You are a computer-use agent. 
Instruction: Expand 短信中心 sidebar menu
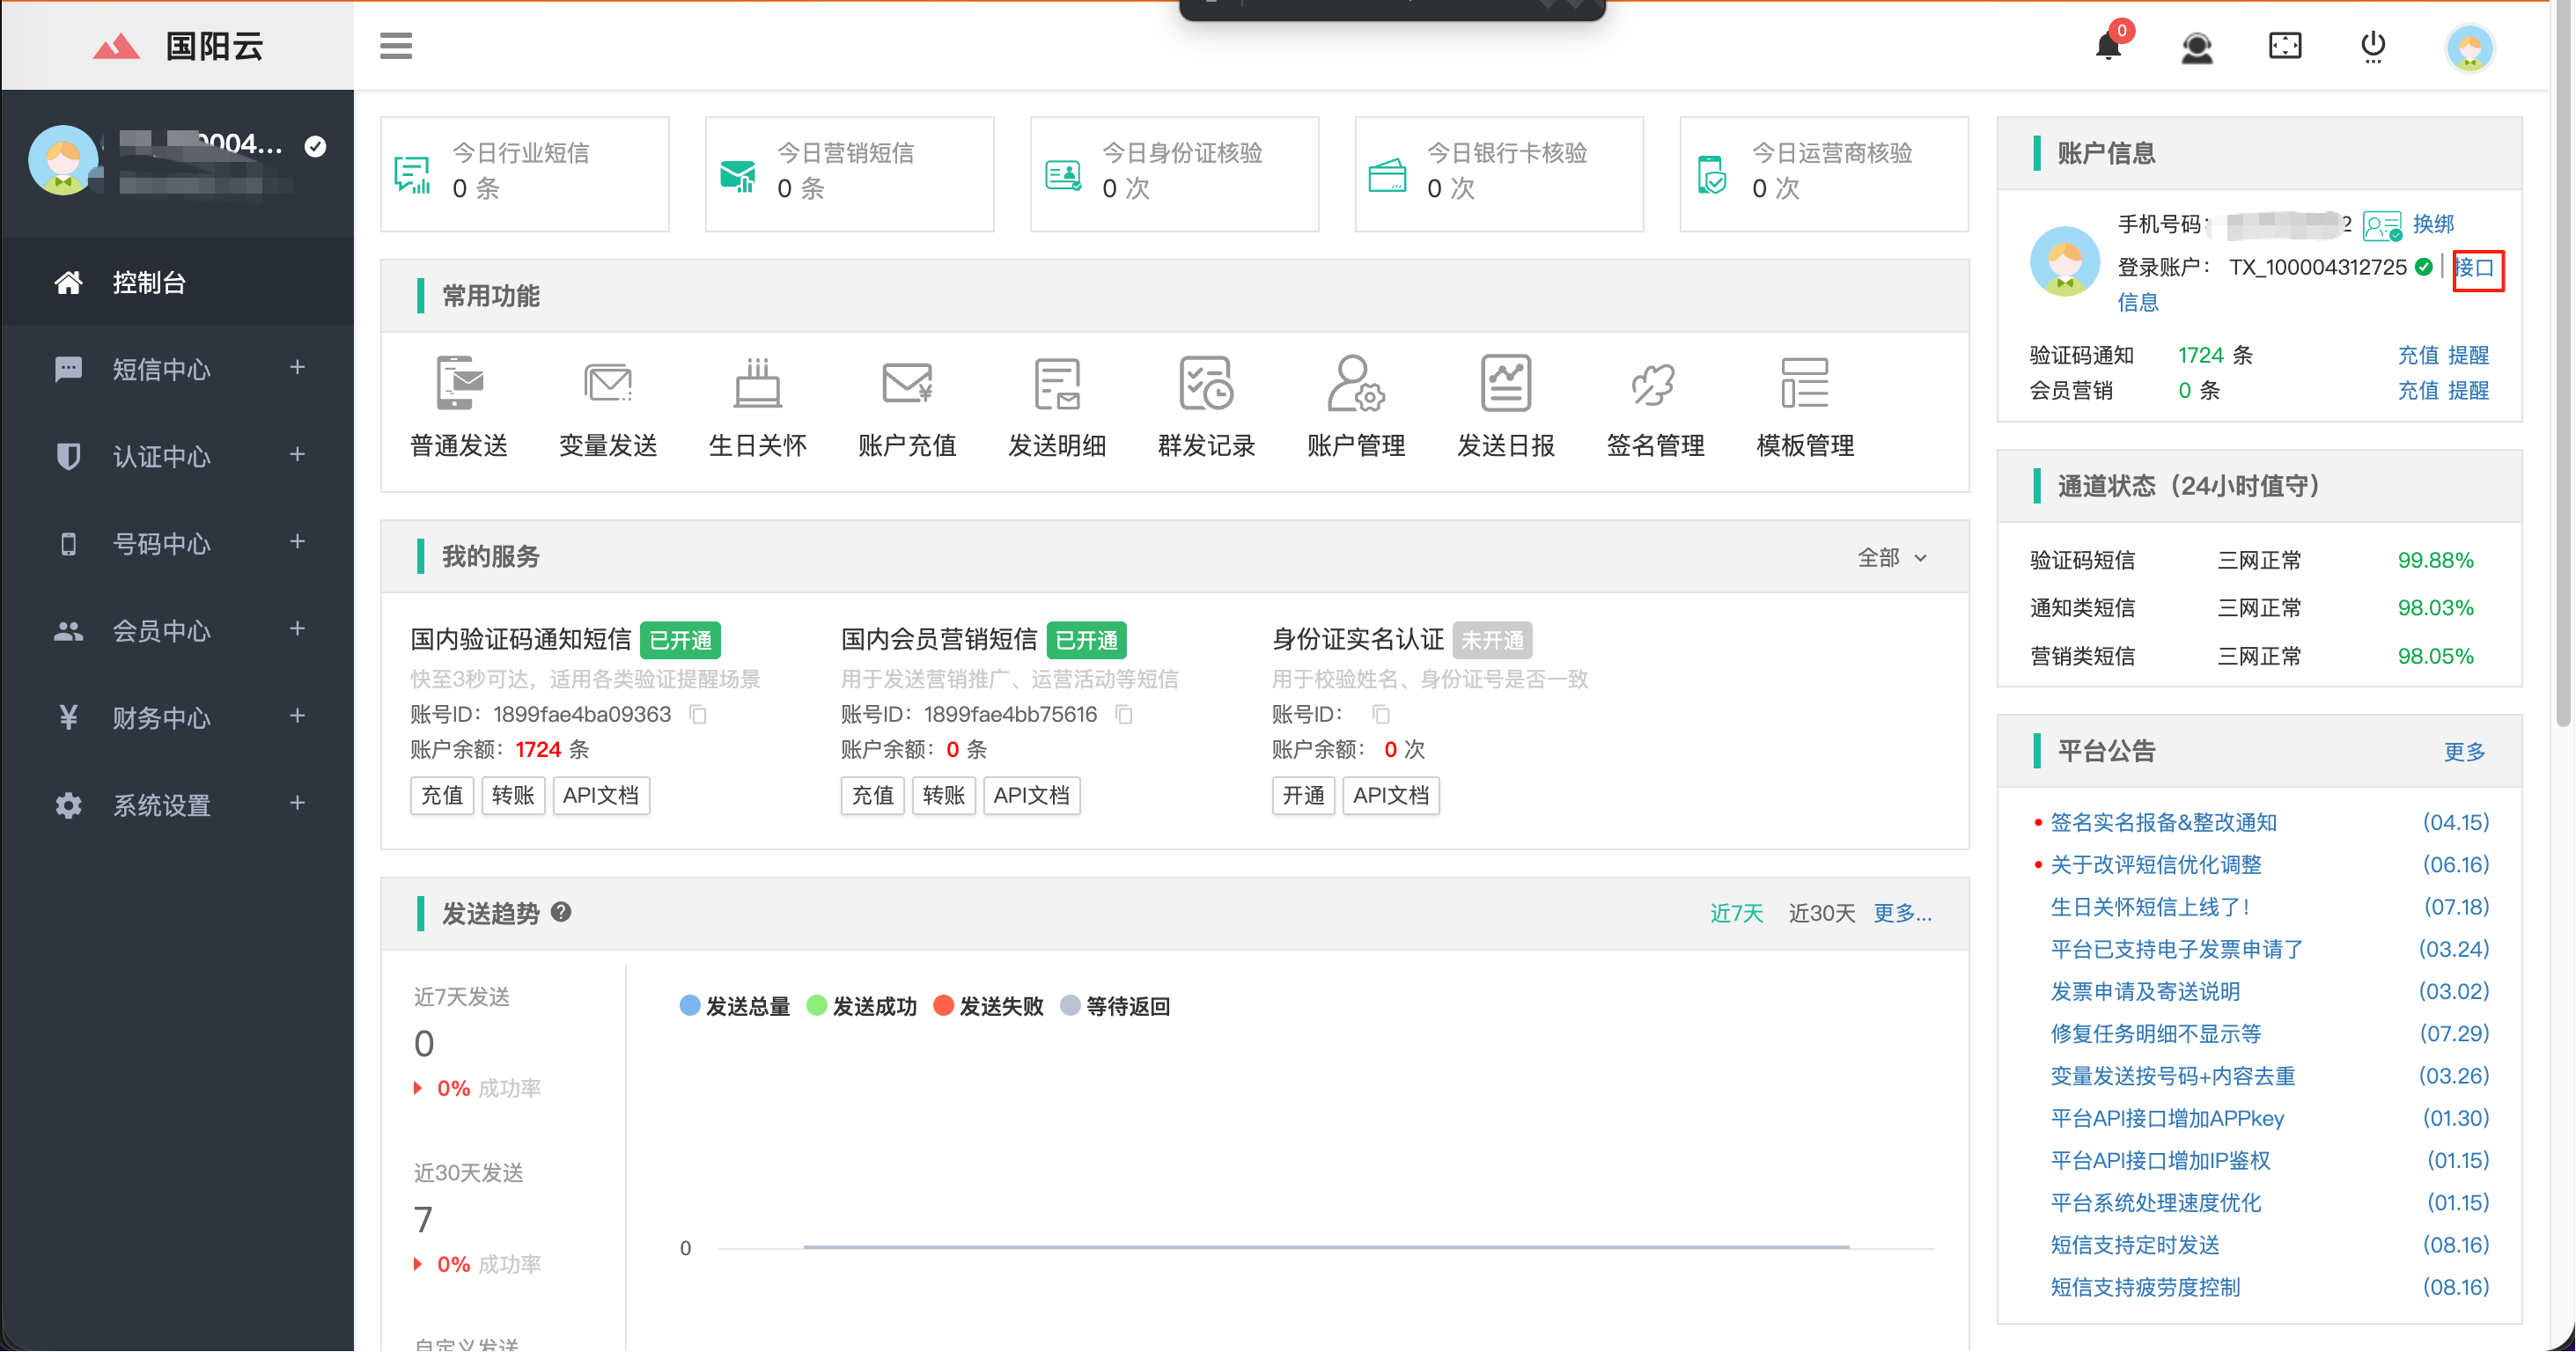pos(178,369)
